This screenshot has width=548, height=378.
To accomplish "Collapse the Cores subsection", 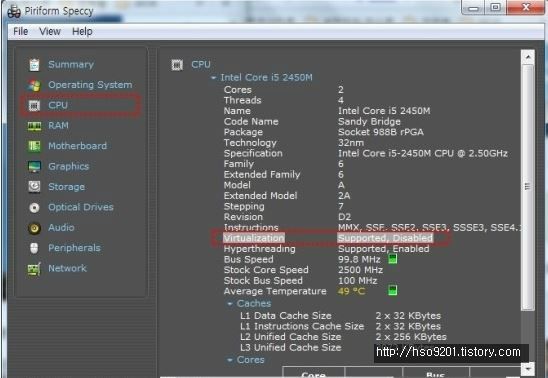I will click(x=230, y=360).
